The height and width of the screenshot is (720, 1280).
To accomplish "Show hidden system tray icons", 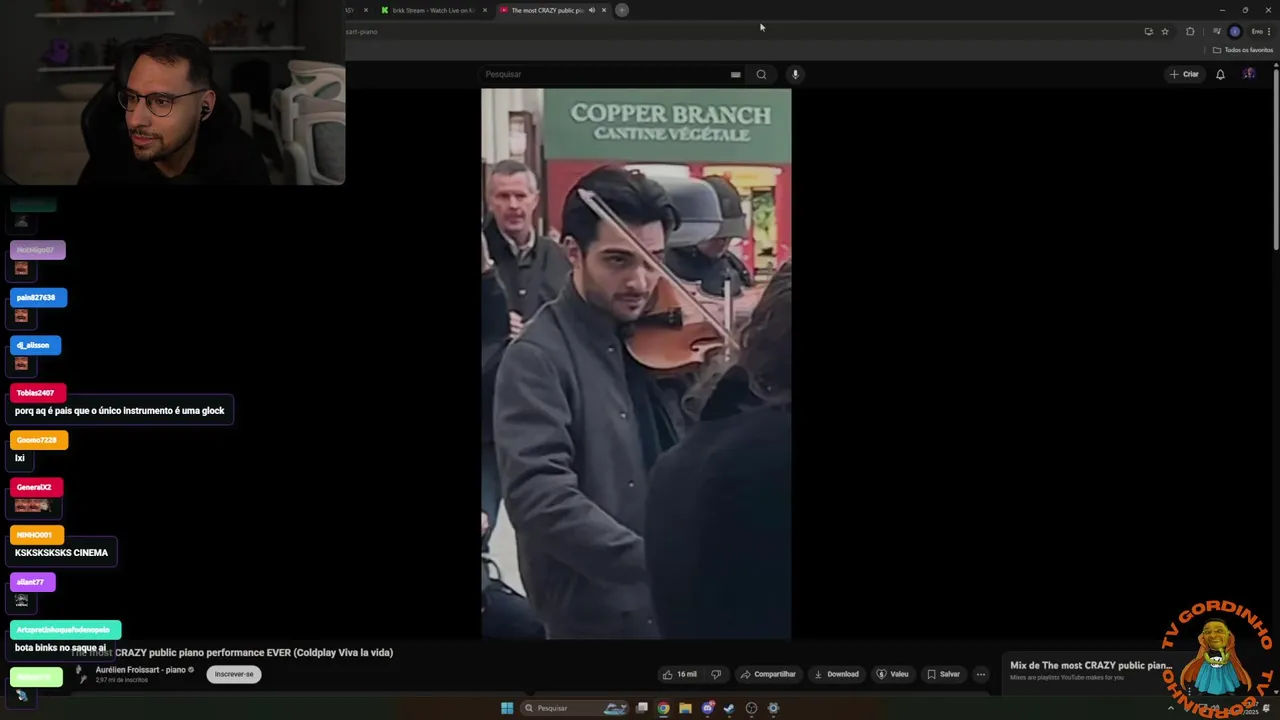I will (x=1171, y=708).
